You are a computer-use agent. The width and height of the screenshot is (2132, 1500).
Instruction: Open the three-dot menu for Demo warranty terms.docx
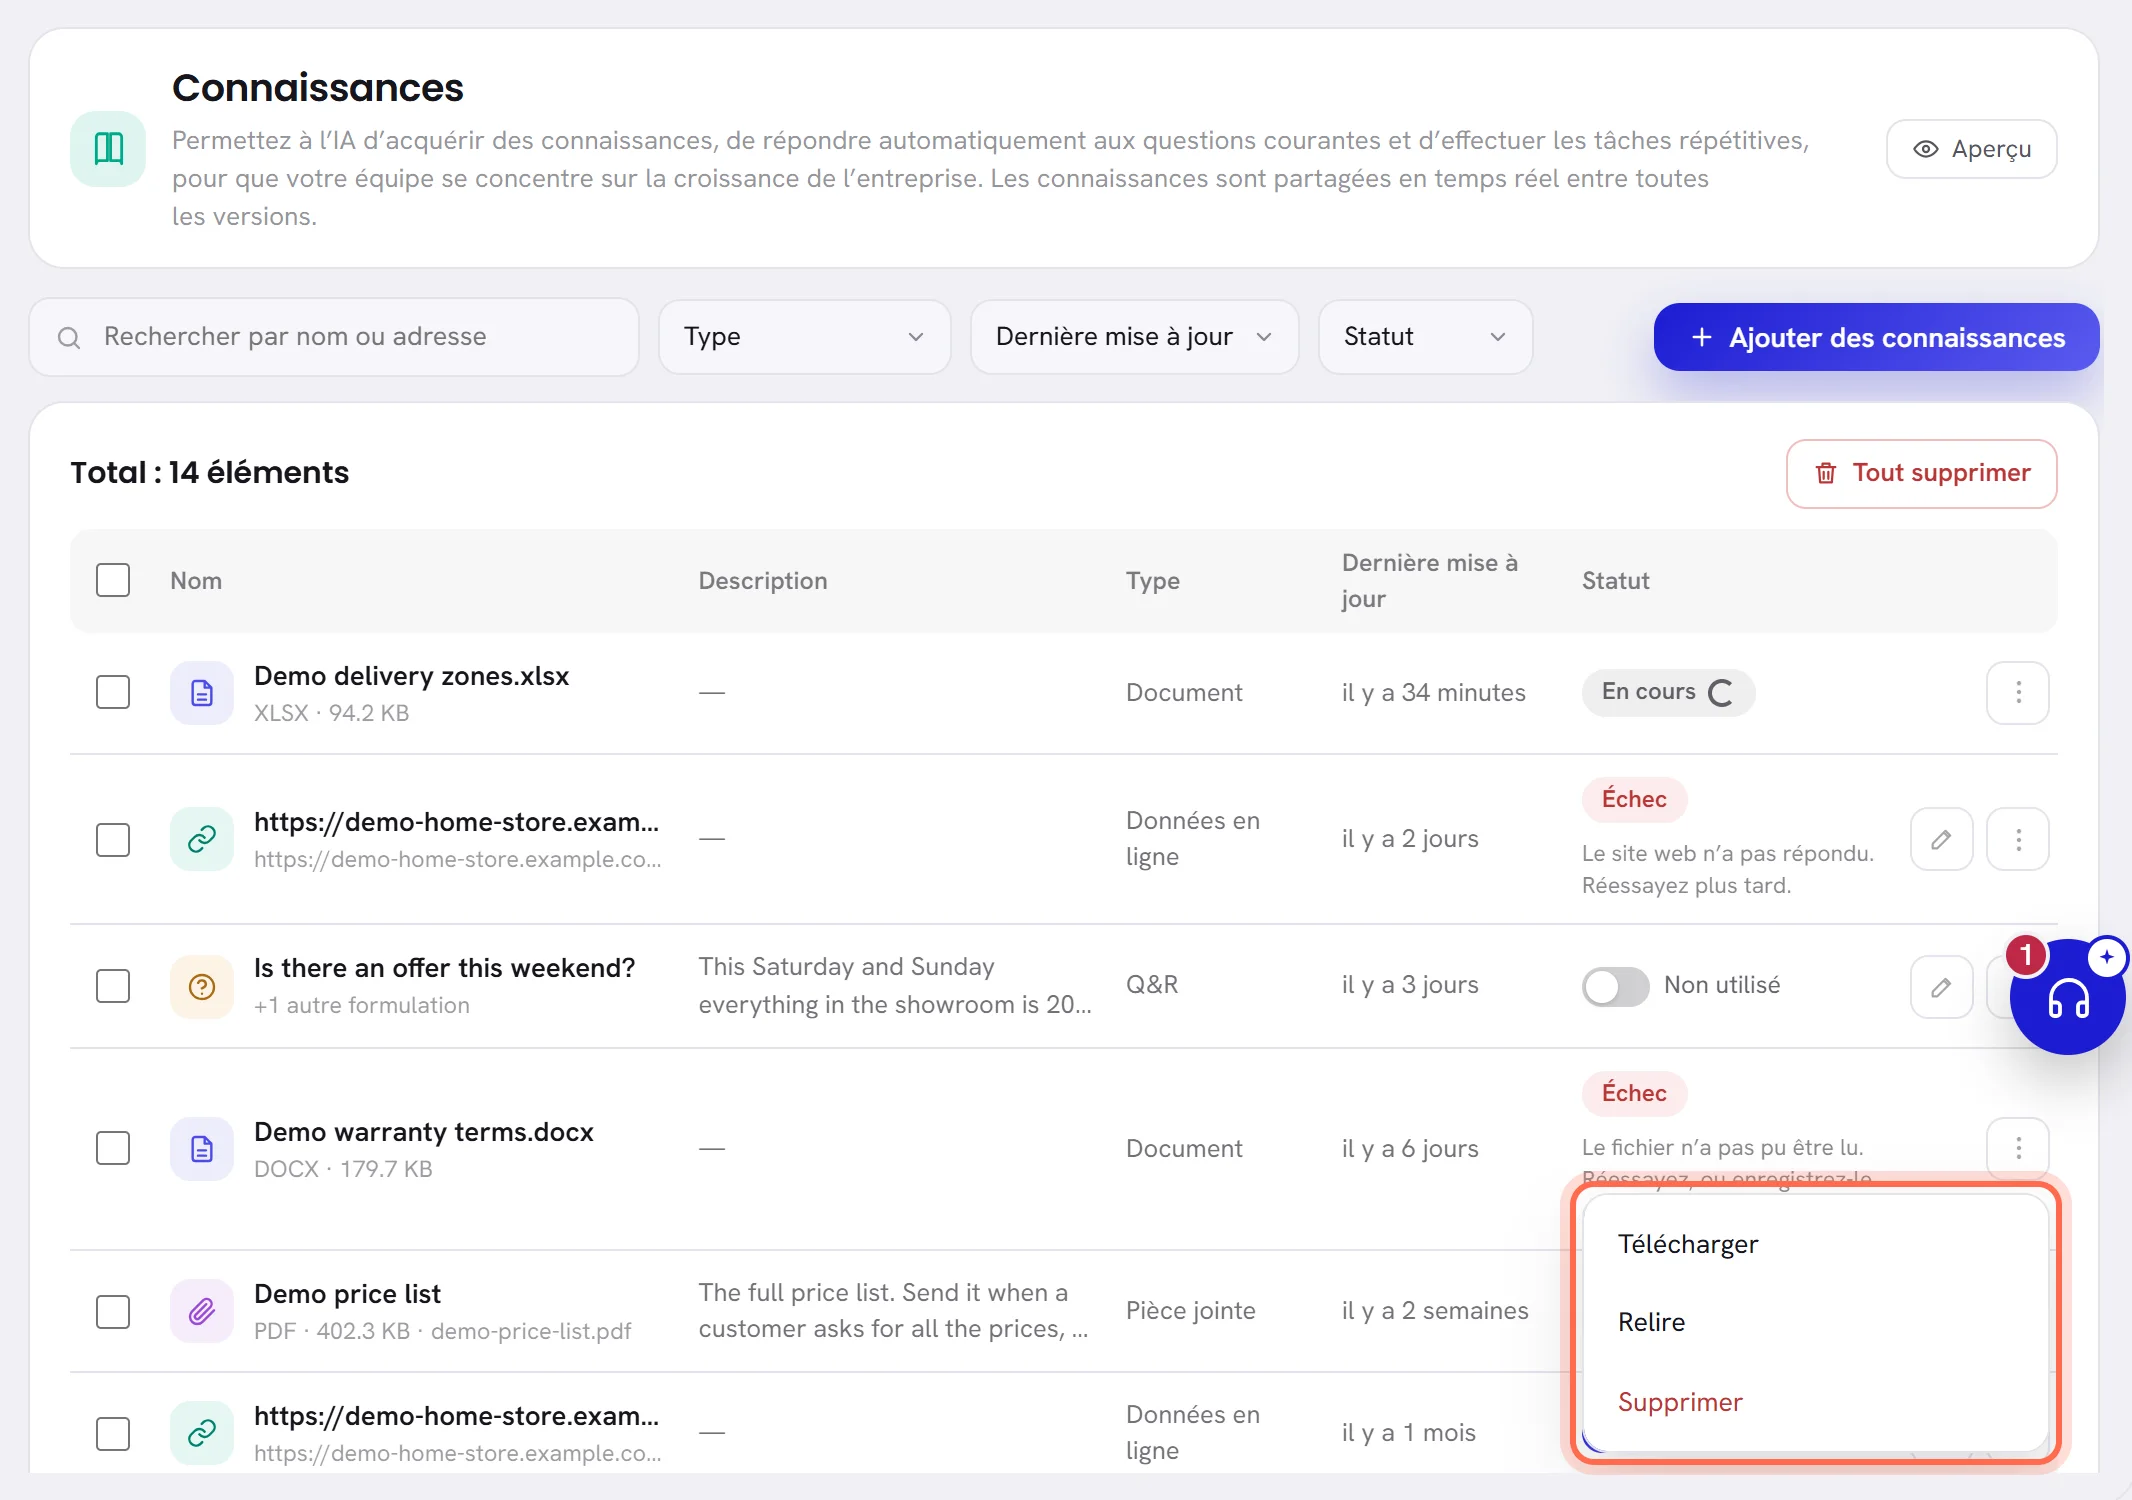pyautogui.click(x=2018, y=1148)
